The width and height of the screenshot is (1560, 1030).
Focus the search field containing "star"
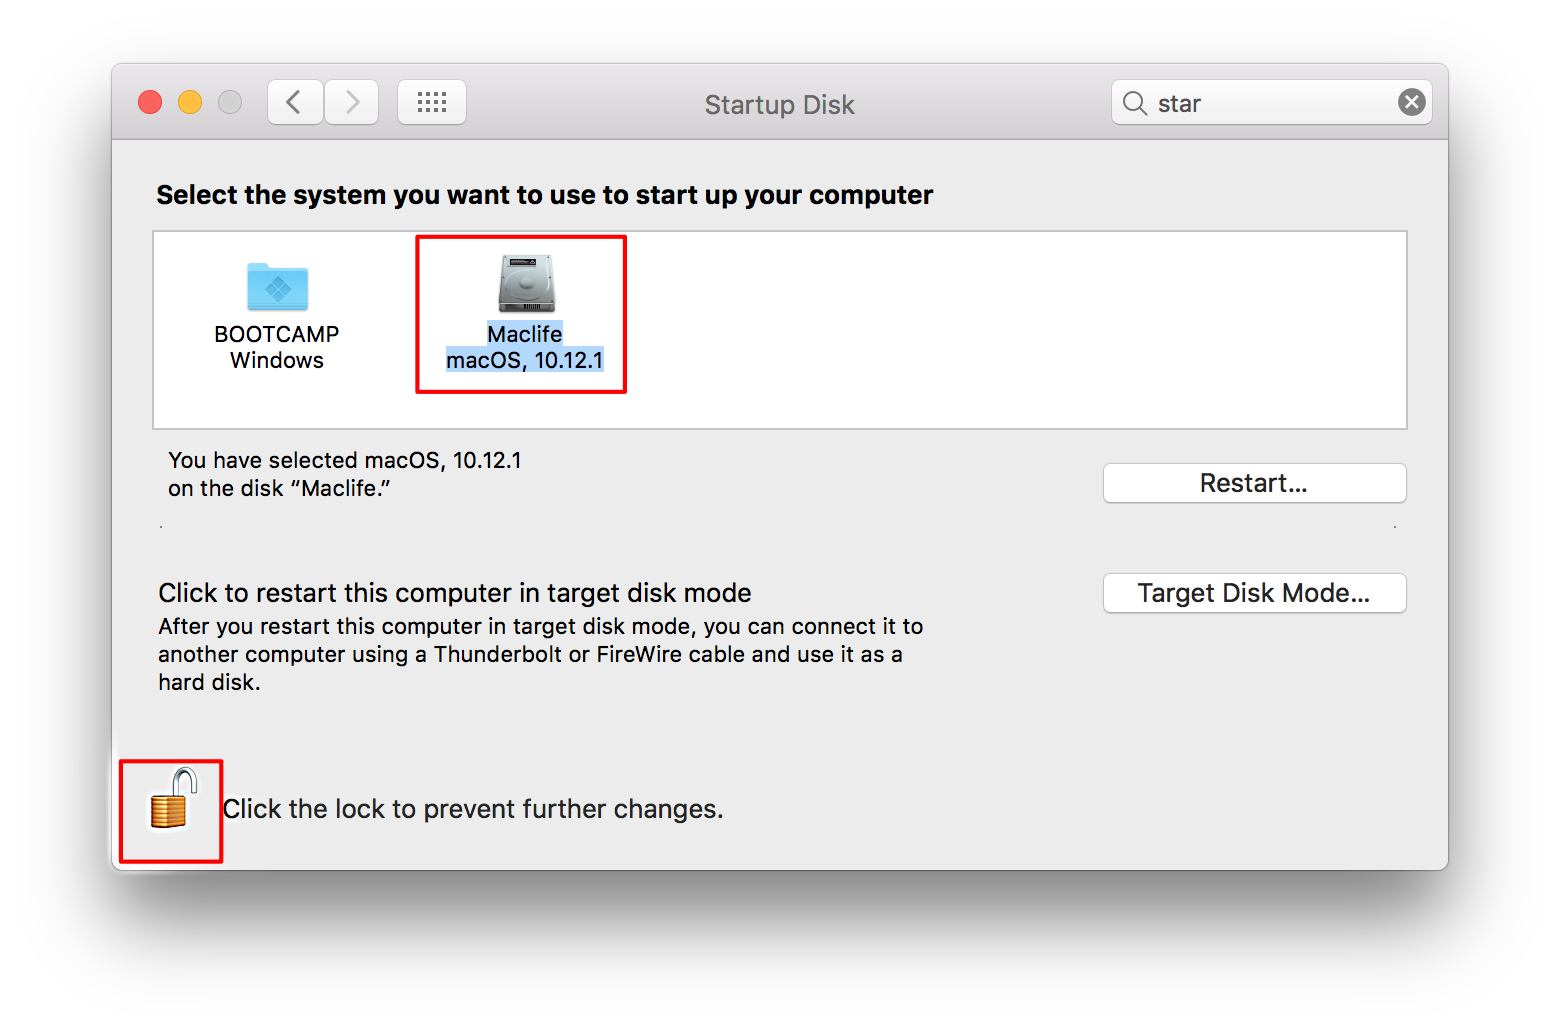[1270, 103]
